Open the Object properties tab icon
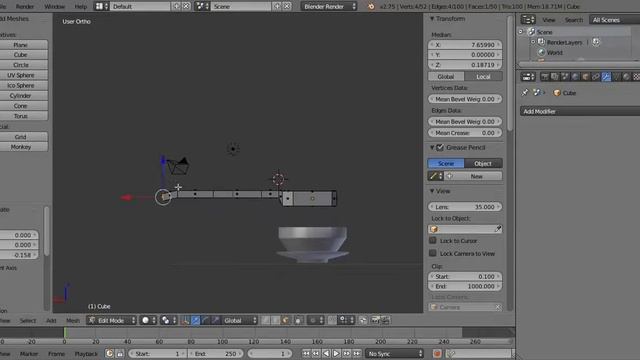Viewport: 640px width, 360px height. tap(585, 77)
